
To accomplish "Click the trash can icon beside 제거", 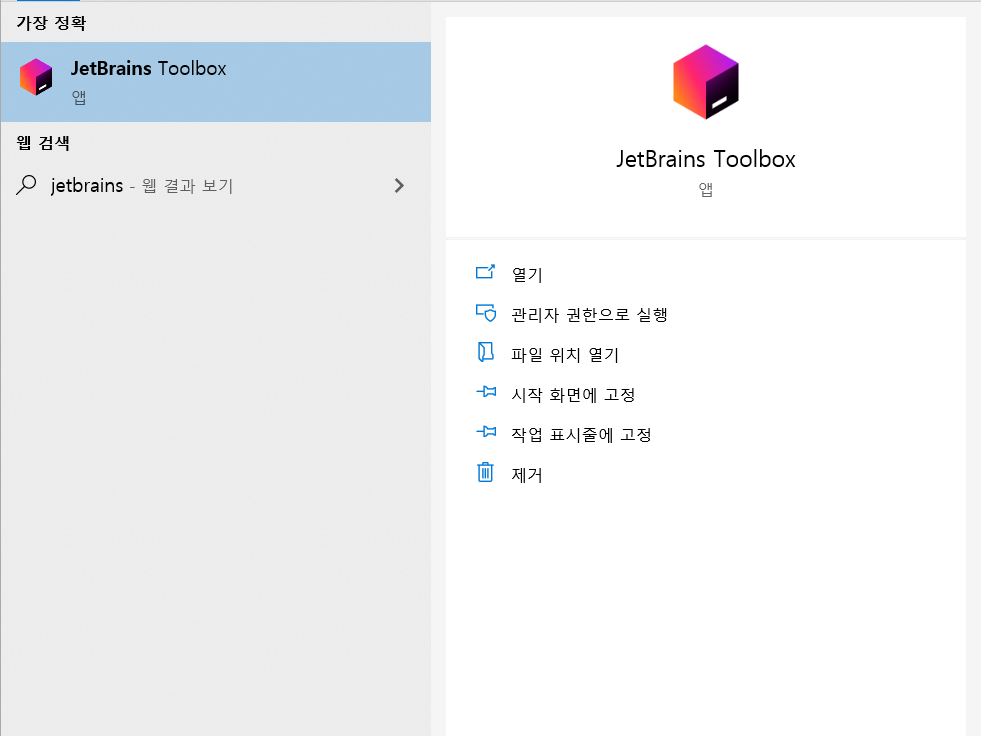I will pyautogui.click(x=485, y=473).
